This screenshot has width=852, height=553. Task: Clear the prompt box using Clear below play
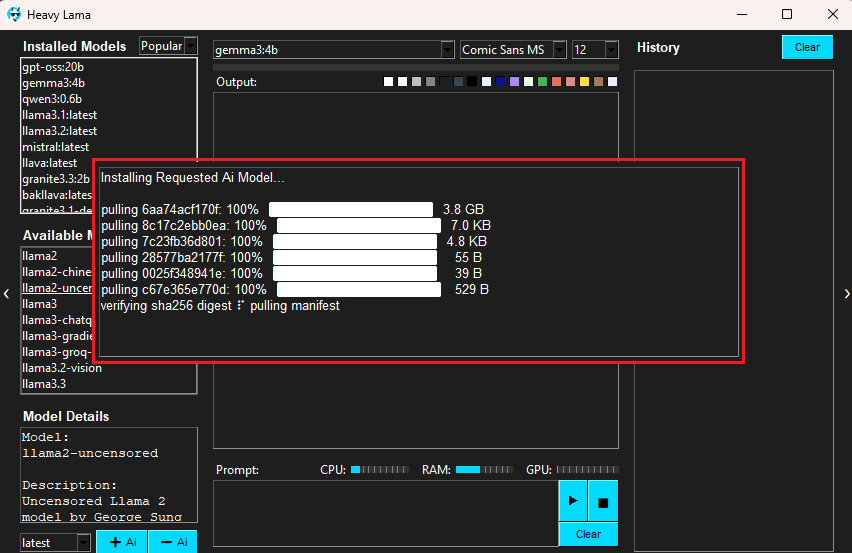(x=588, y=534)
